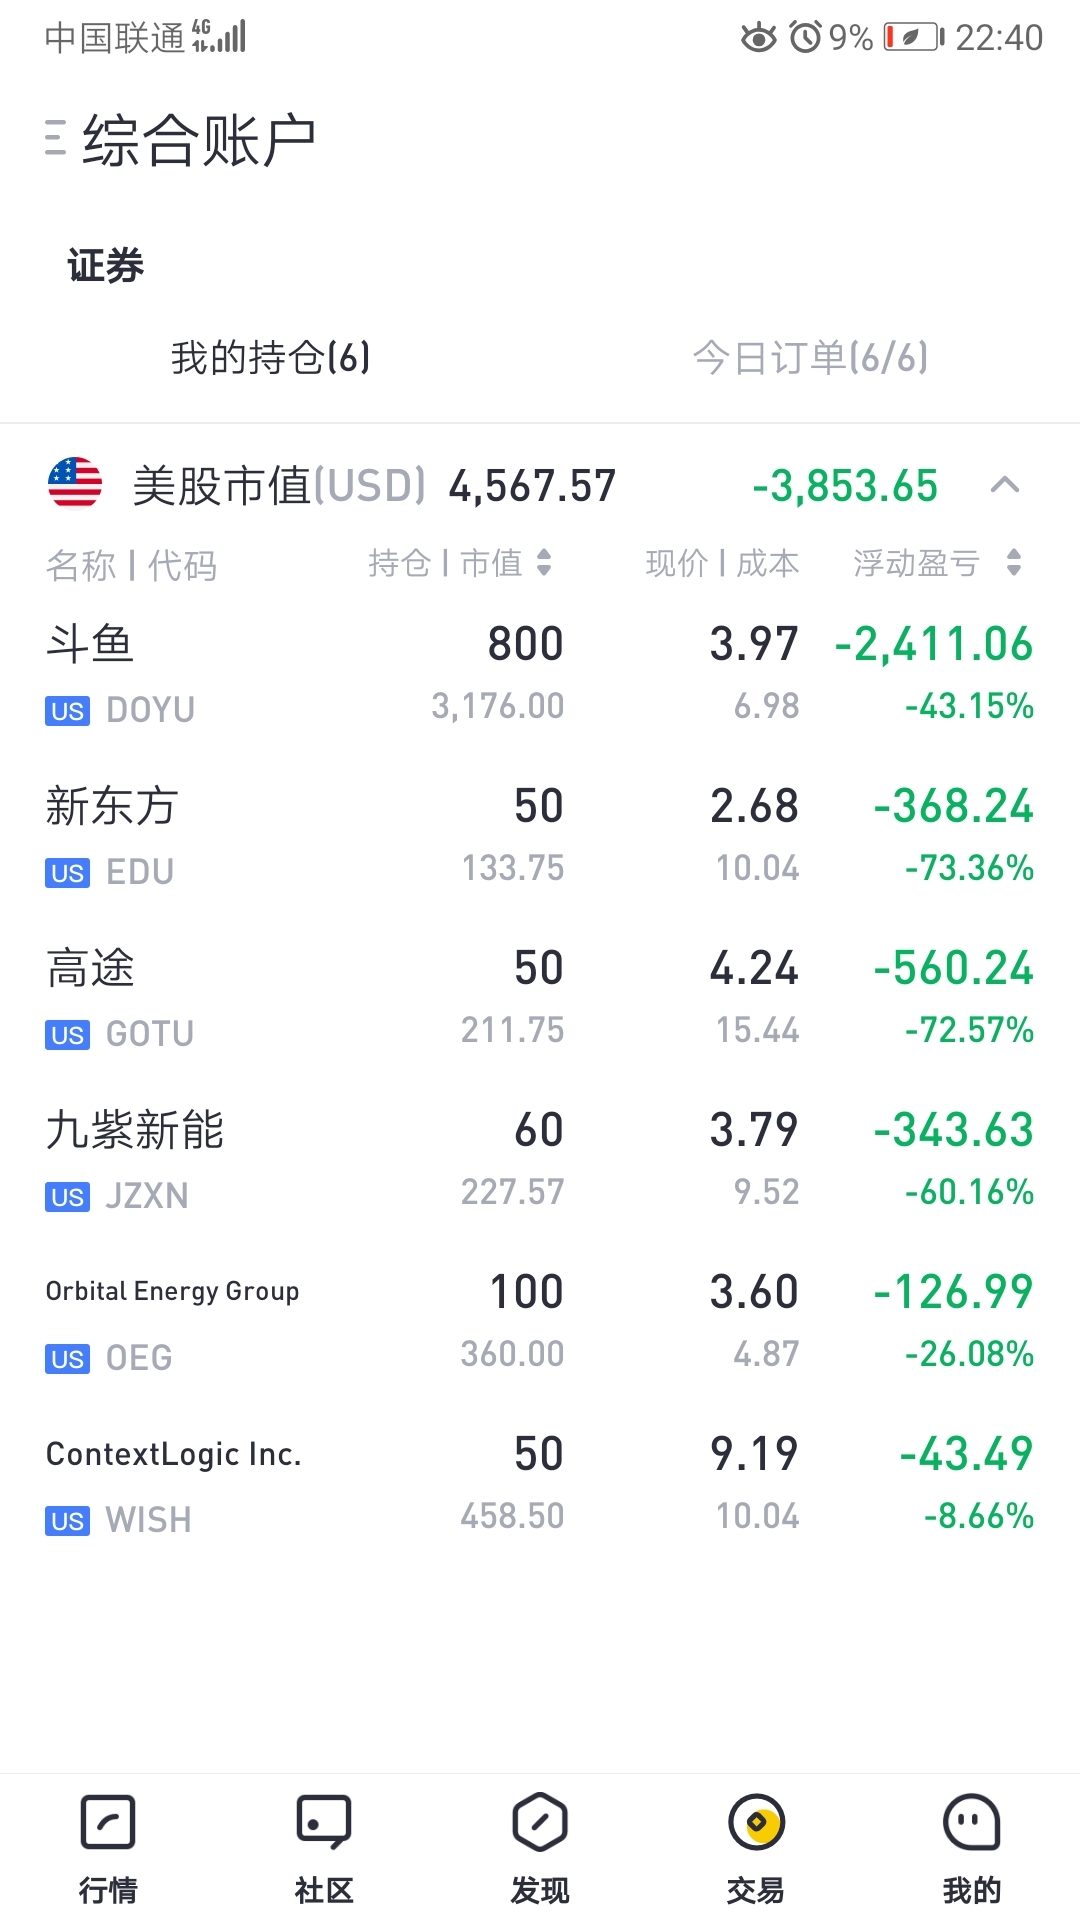
Task: Tap the 证券 section heading
Action: 106,266
